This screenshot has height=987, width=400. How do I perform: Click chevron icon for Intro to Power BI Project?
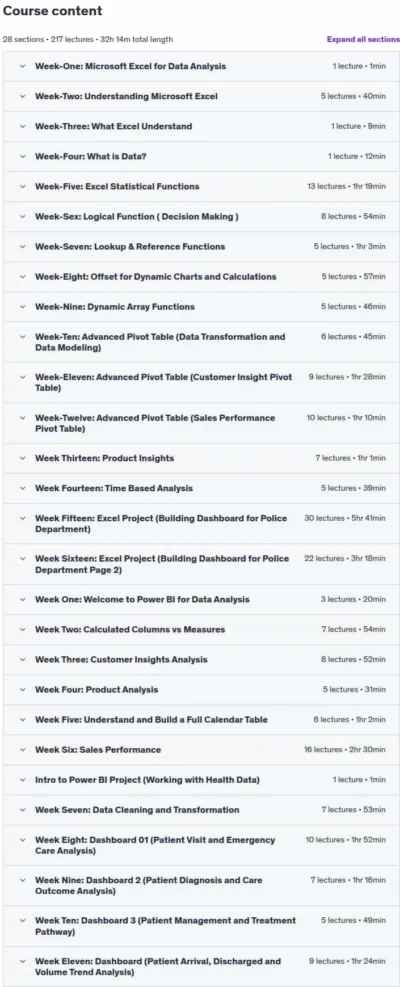[23, 780]
